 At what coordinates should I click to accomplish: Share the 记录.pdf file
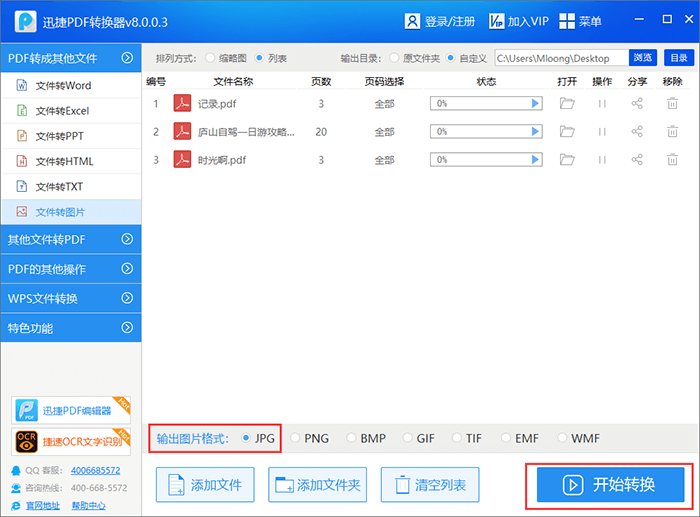637,104
